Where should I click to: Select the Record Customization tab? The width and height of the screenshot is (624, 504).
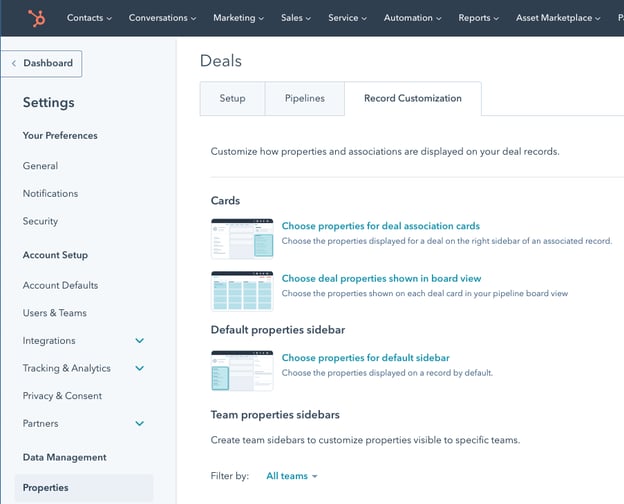(412, 99)
